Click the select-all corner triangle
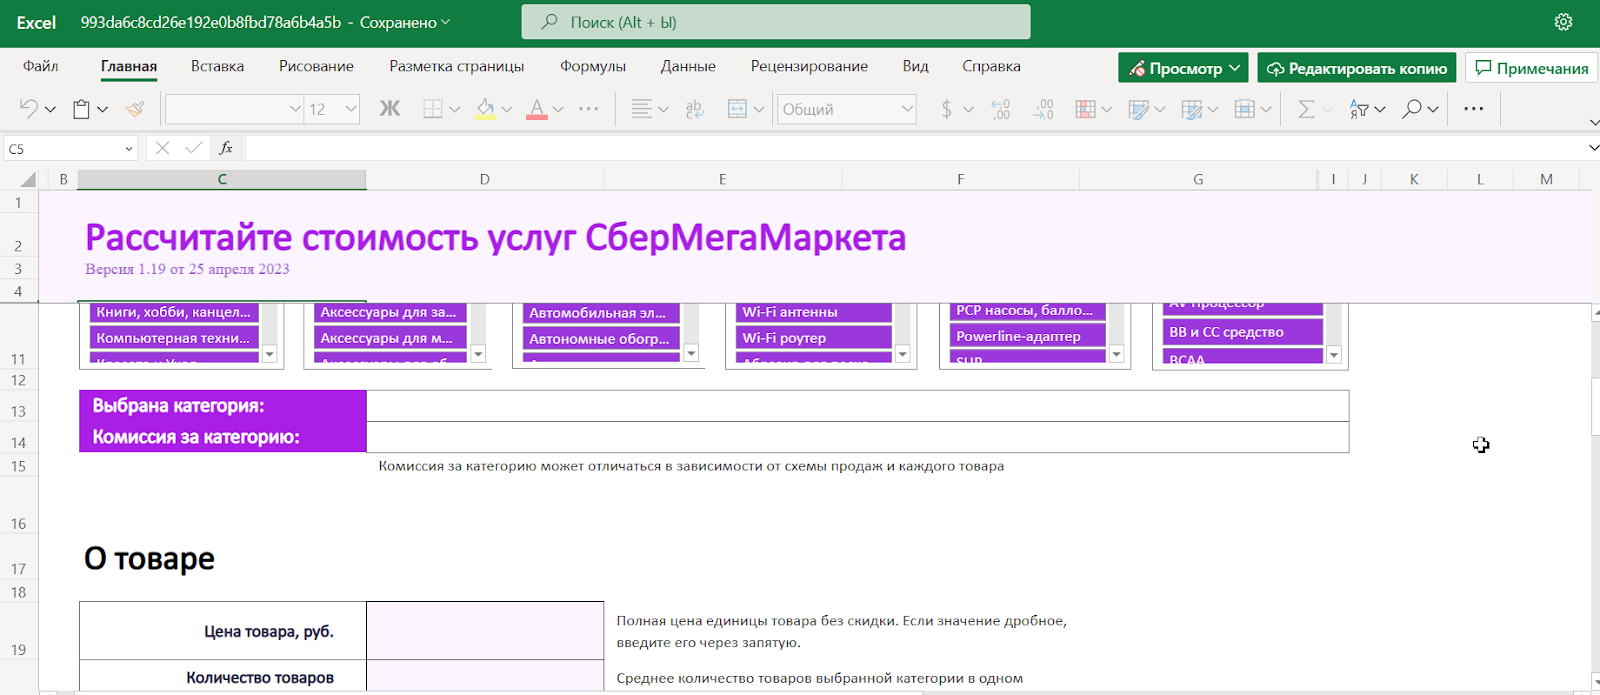Image resolution: width=1600 pixels, height=695 pixels. point(28,180)
